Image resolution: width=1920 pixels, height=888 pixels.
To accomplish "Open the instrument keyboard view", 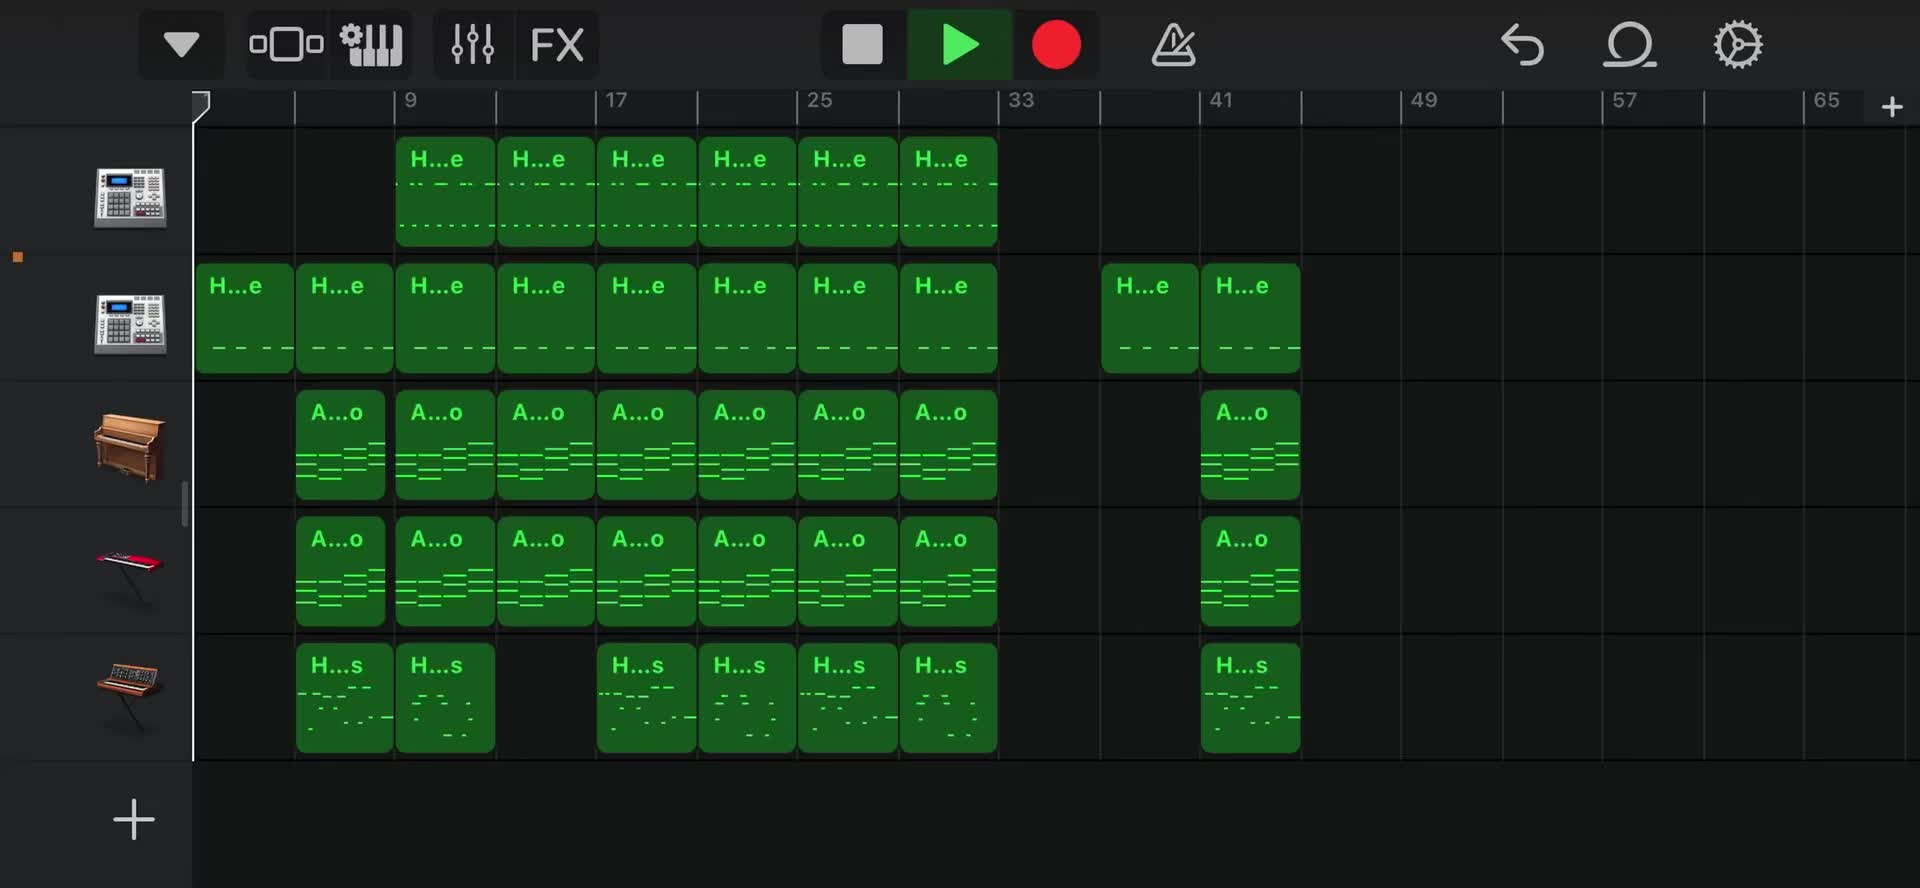I will (371, 45).
